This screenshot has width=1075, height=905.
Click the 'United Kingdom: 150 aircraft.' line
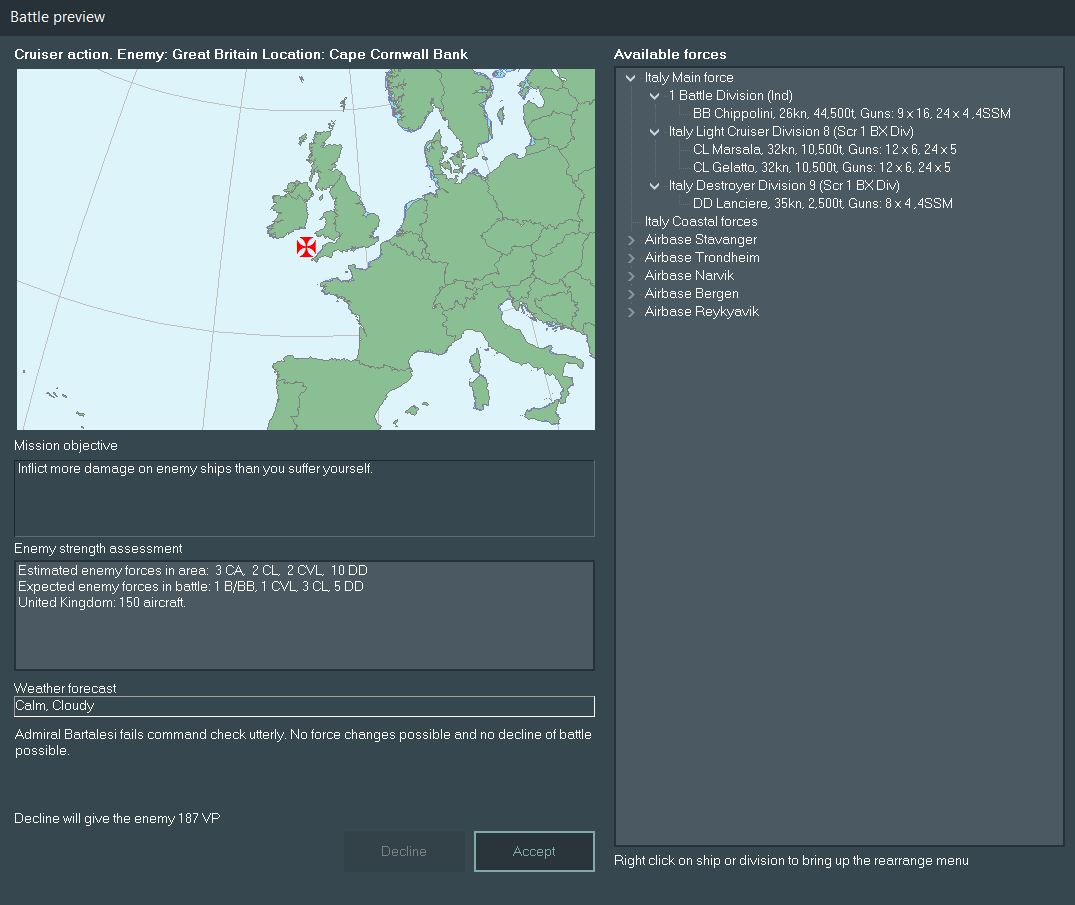102,603
